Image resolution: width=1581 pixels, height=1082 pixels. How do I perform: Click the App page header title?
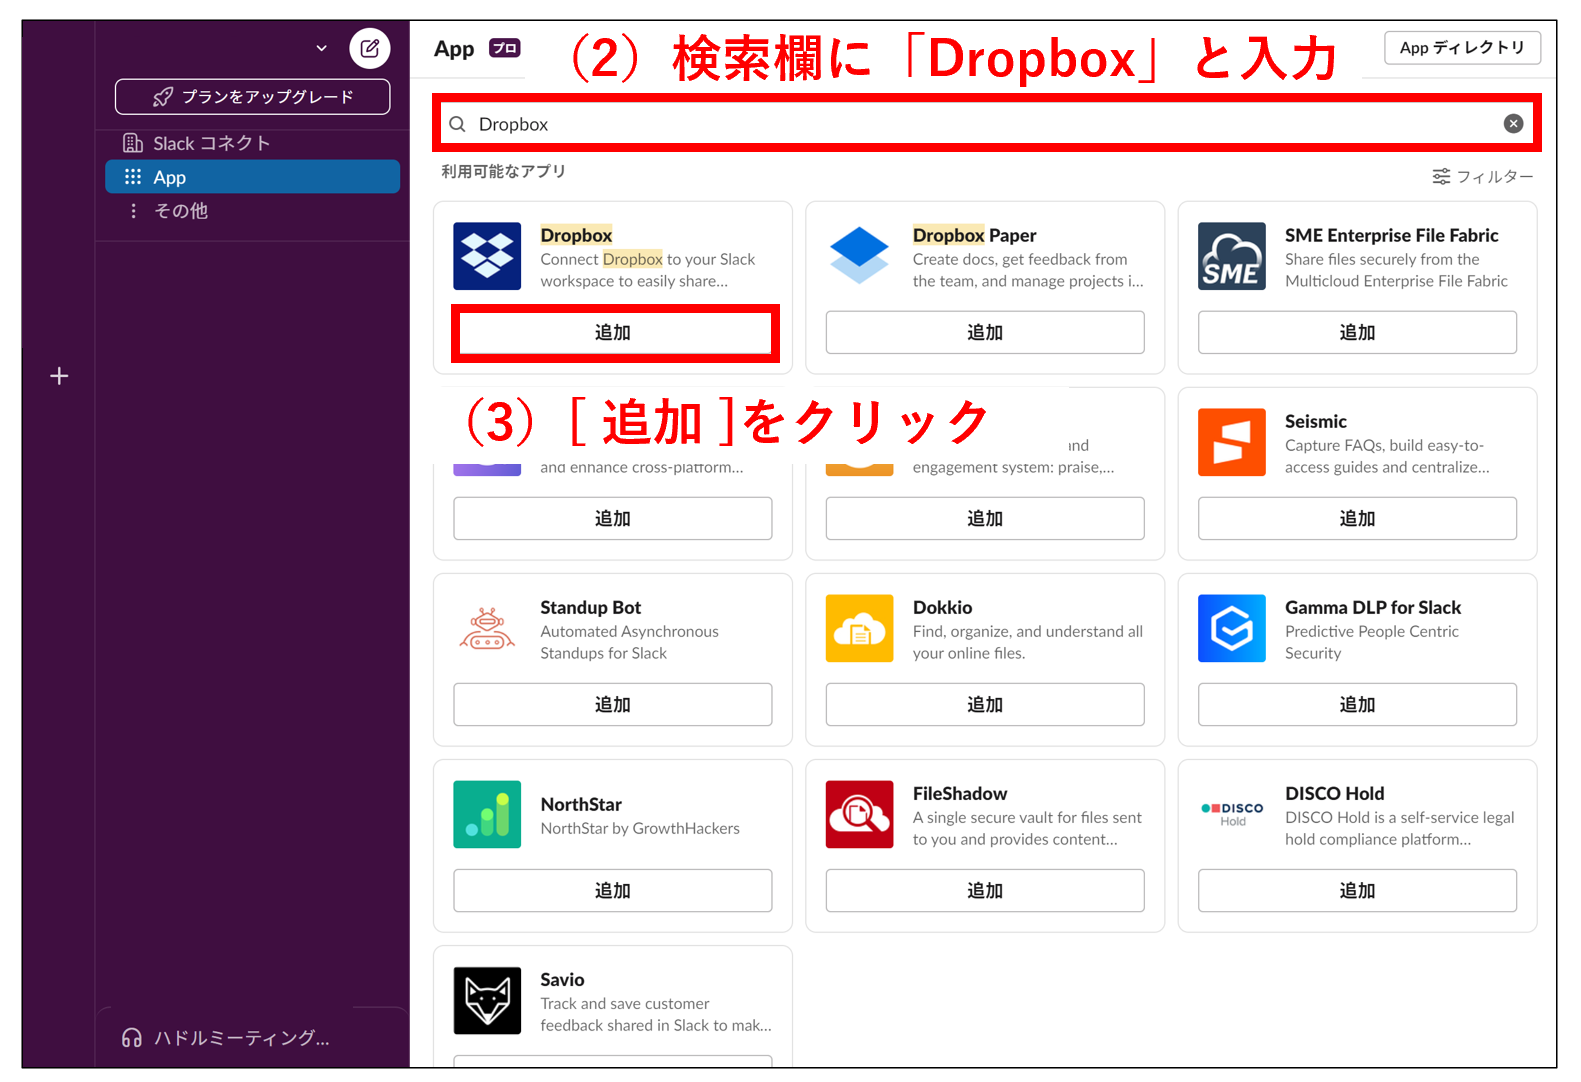pos(453,49)
